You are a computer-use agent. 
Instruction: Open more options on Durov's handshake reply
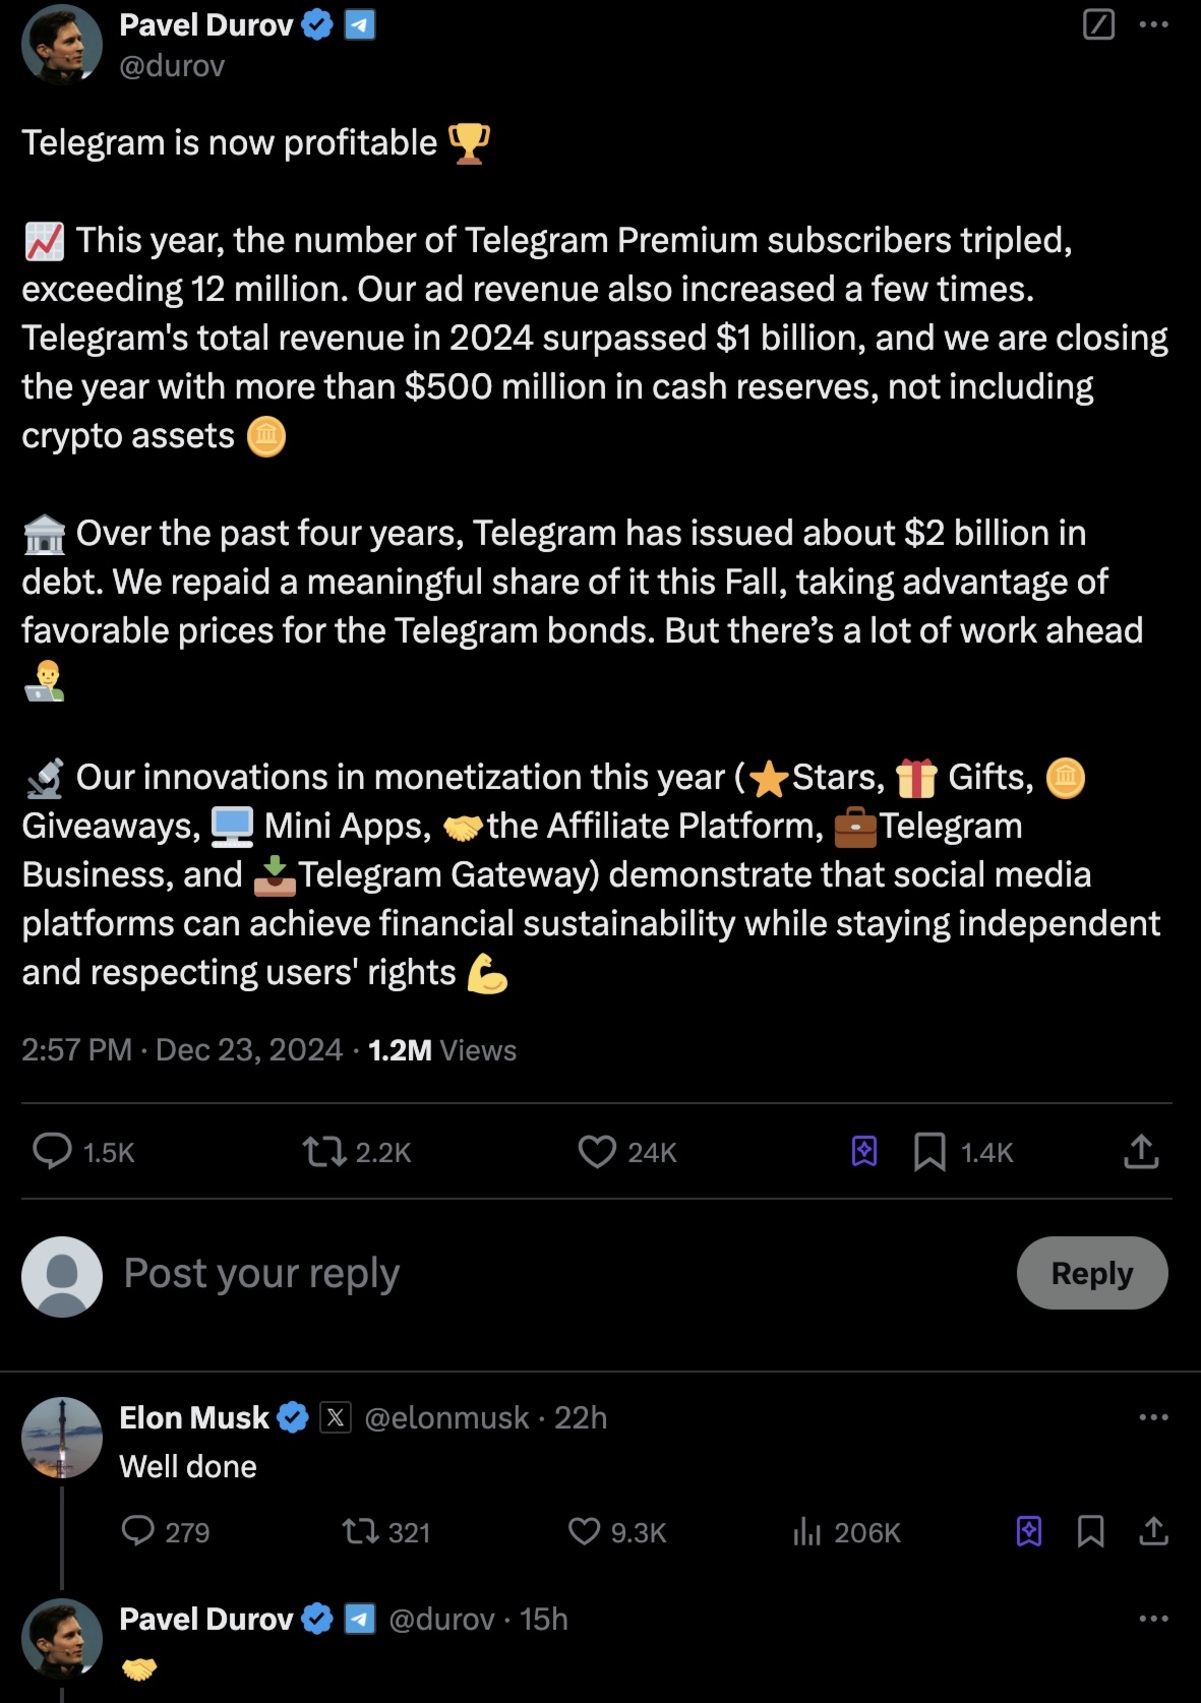pyautogui.click(x=1154, y=1618)
